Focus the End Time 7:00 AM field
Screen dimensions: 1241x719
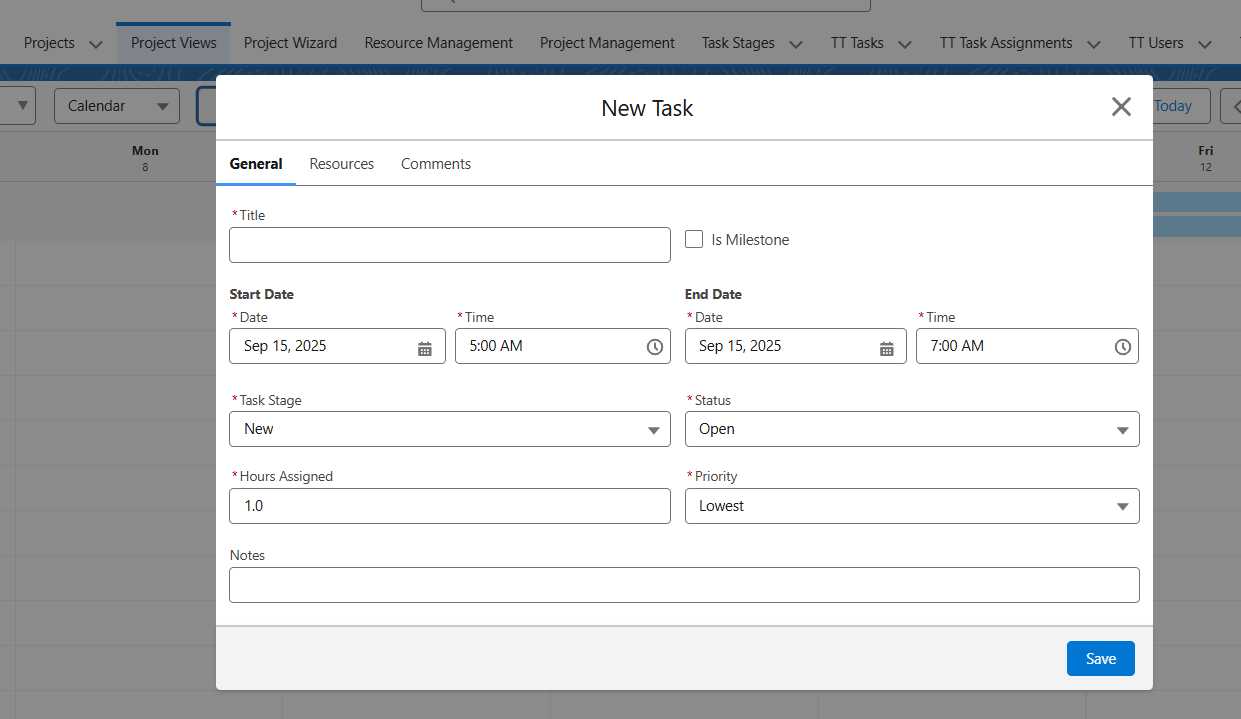coord(1027,346)
